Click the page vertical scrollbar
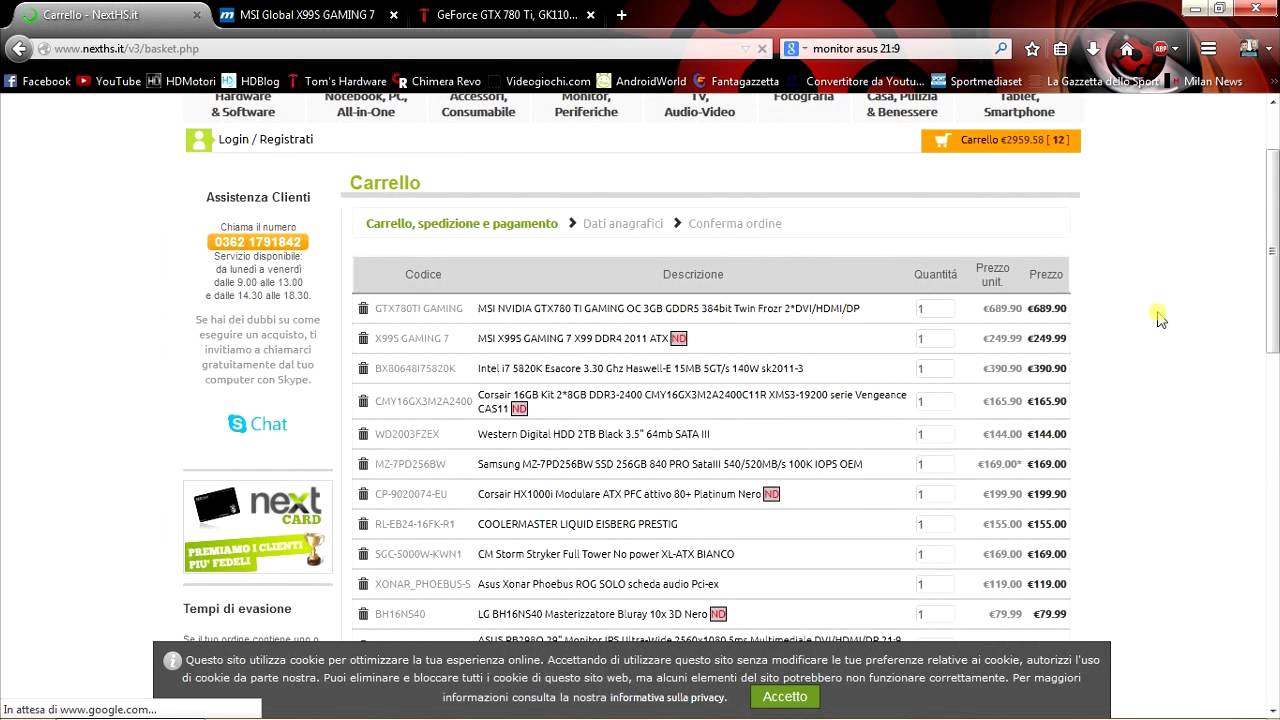The image size is (1280, 720). [1272, 250]
